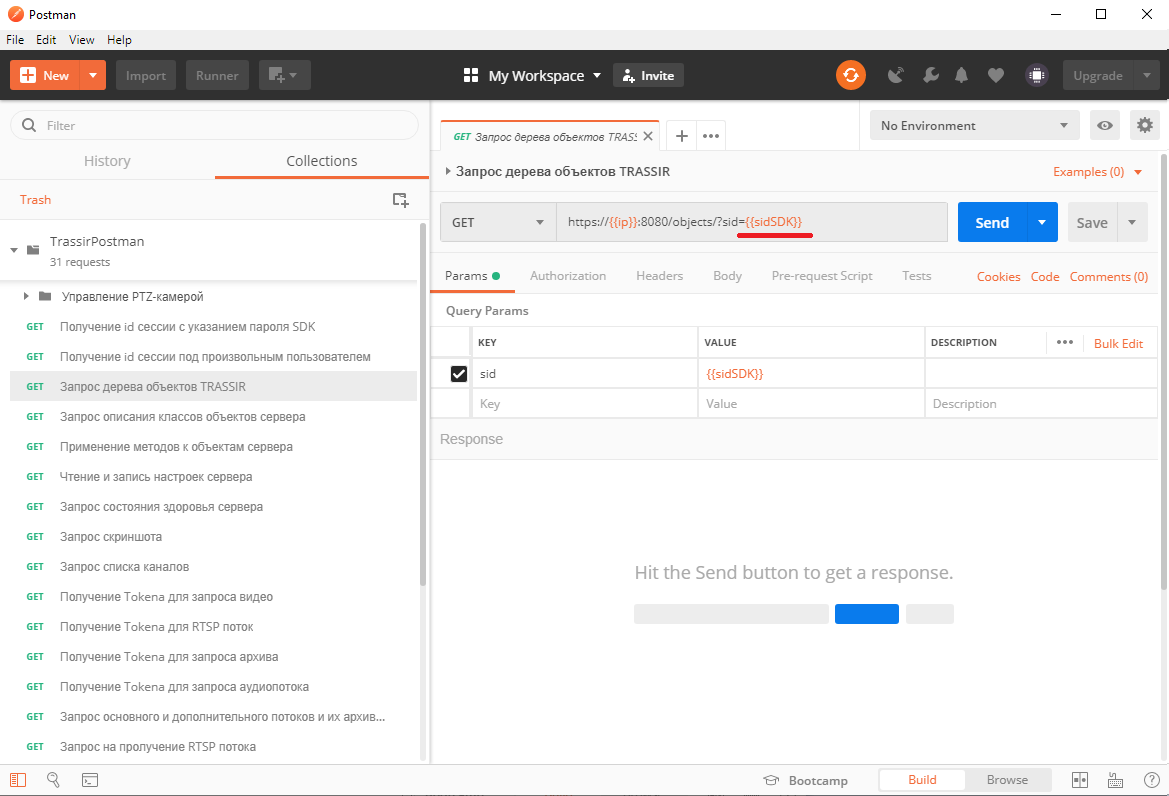This screenshot has height=796, width=1169.
Task: Switch to Pre-request Script tab
Action: click(822, 276)
